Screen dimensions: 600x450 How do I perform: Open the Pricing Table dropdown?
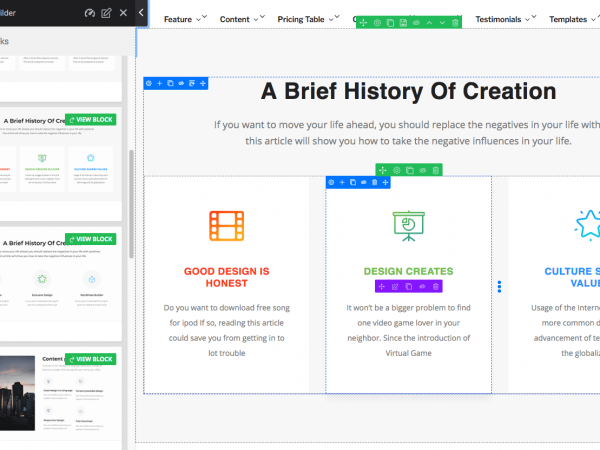[307, 19]
